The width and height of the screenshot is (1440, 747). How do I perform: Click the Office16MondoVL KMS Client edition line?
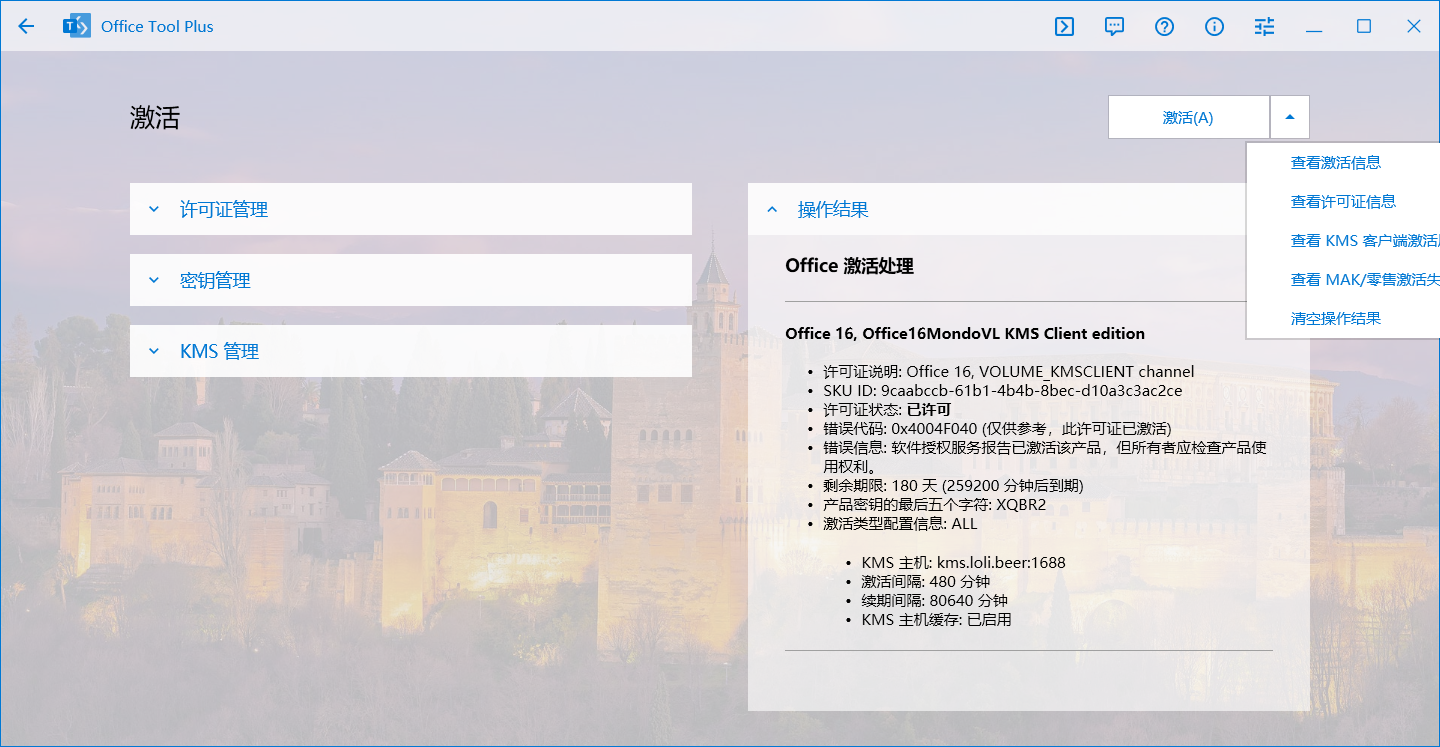[x=965, y=334]
